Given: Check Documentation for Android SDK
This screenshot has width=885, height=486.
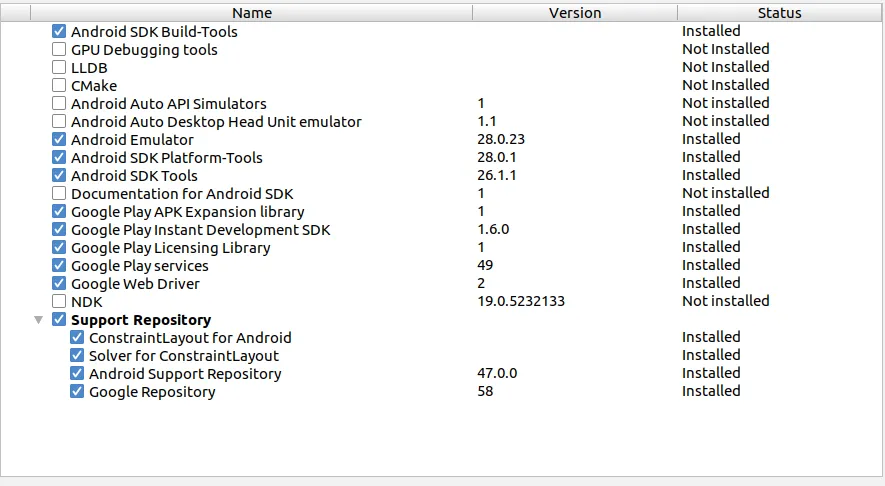Looking at the screenshot, I should 59,194.
